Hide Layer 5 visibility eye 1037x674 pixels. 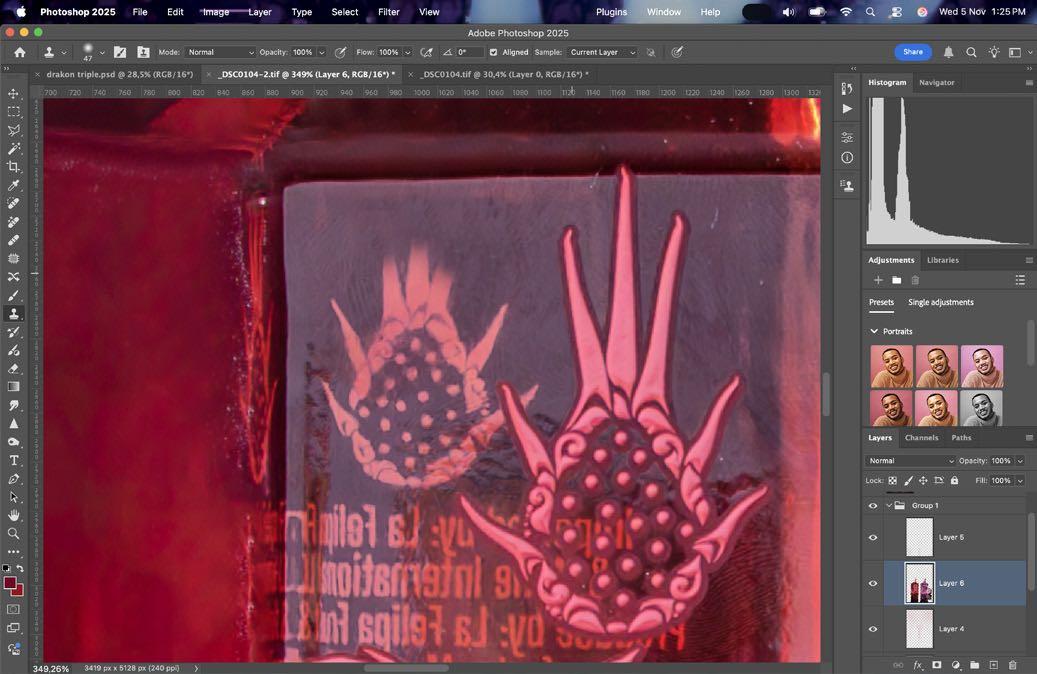pos(873,537)
